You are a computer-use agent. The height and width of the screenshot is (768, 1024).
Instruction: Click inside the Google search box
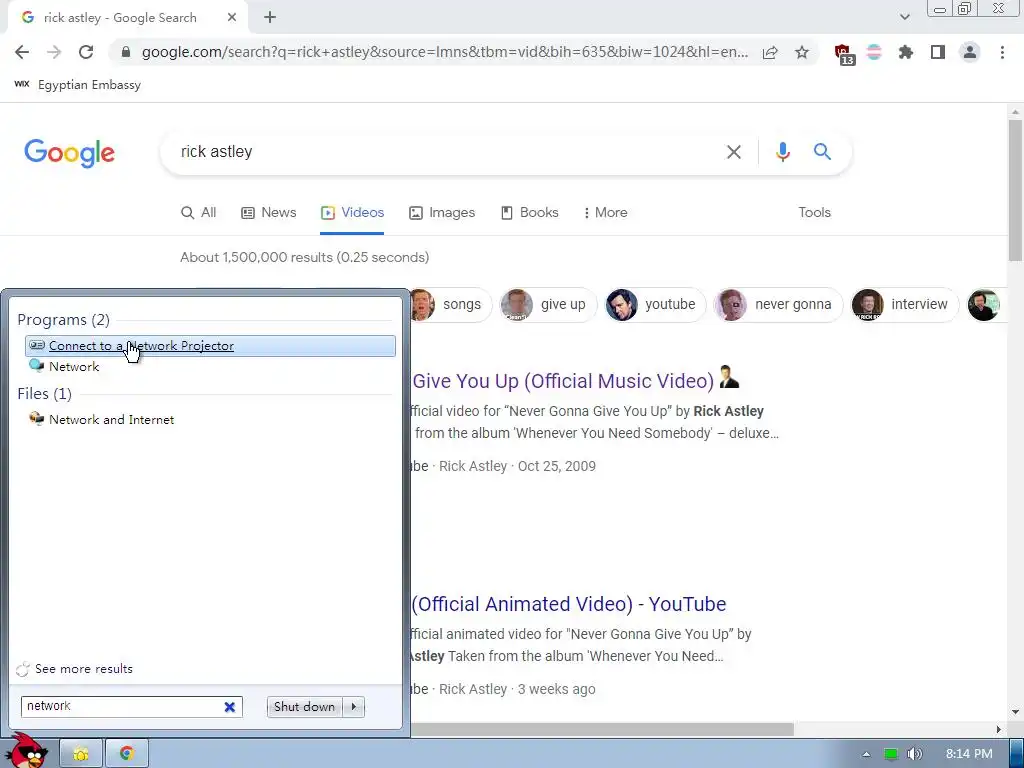(444, 152)
